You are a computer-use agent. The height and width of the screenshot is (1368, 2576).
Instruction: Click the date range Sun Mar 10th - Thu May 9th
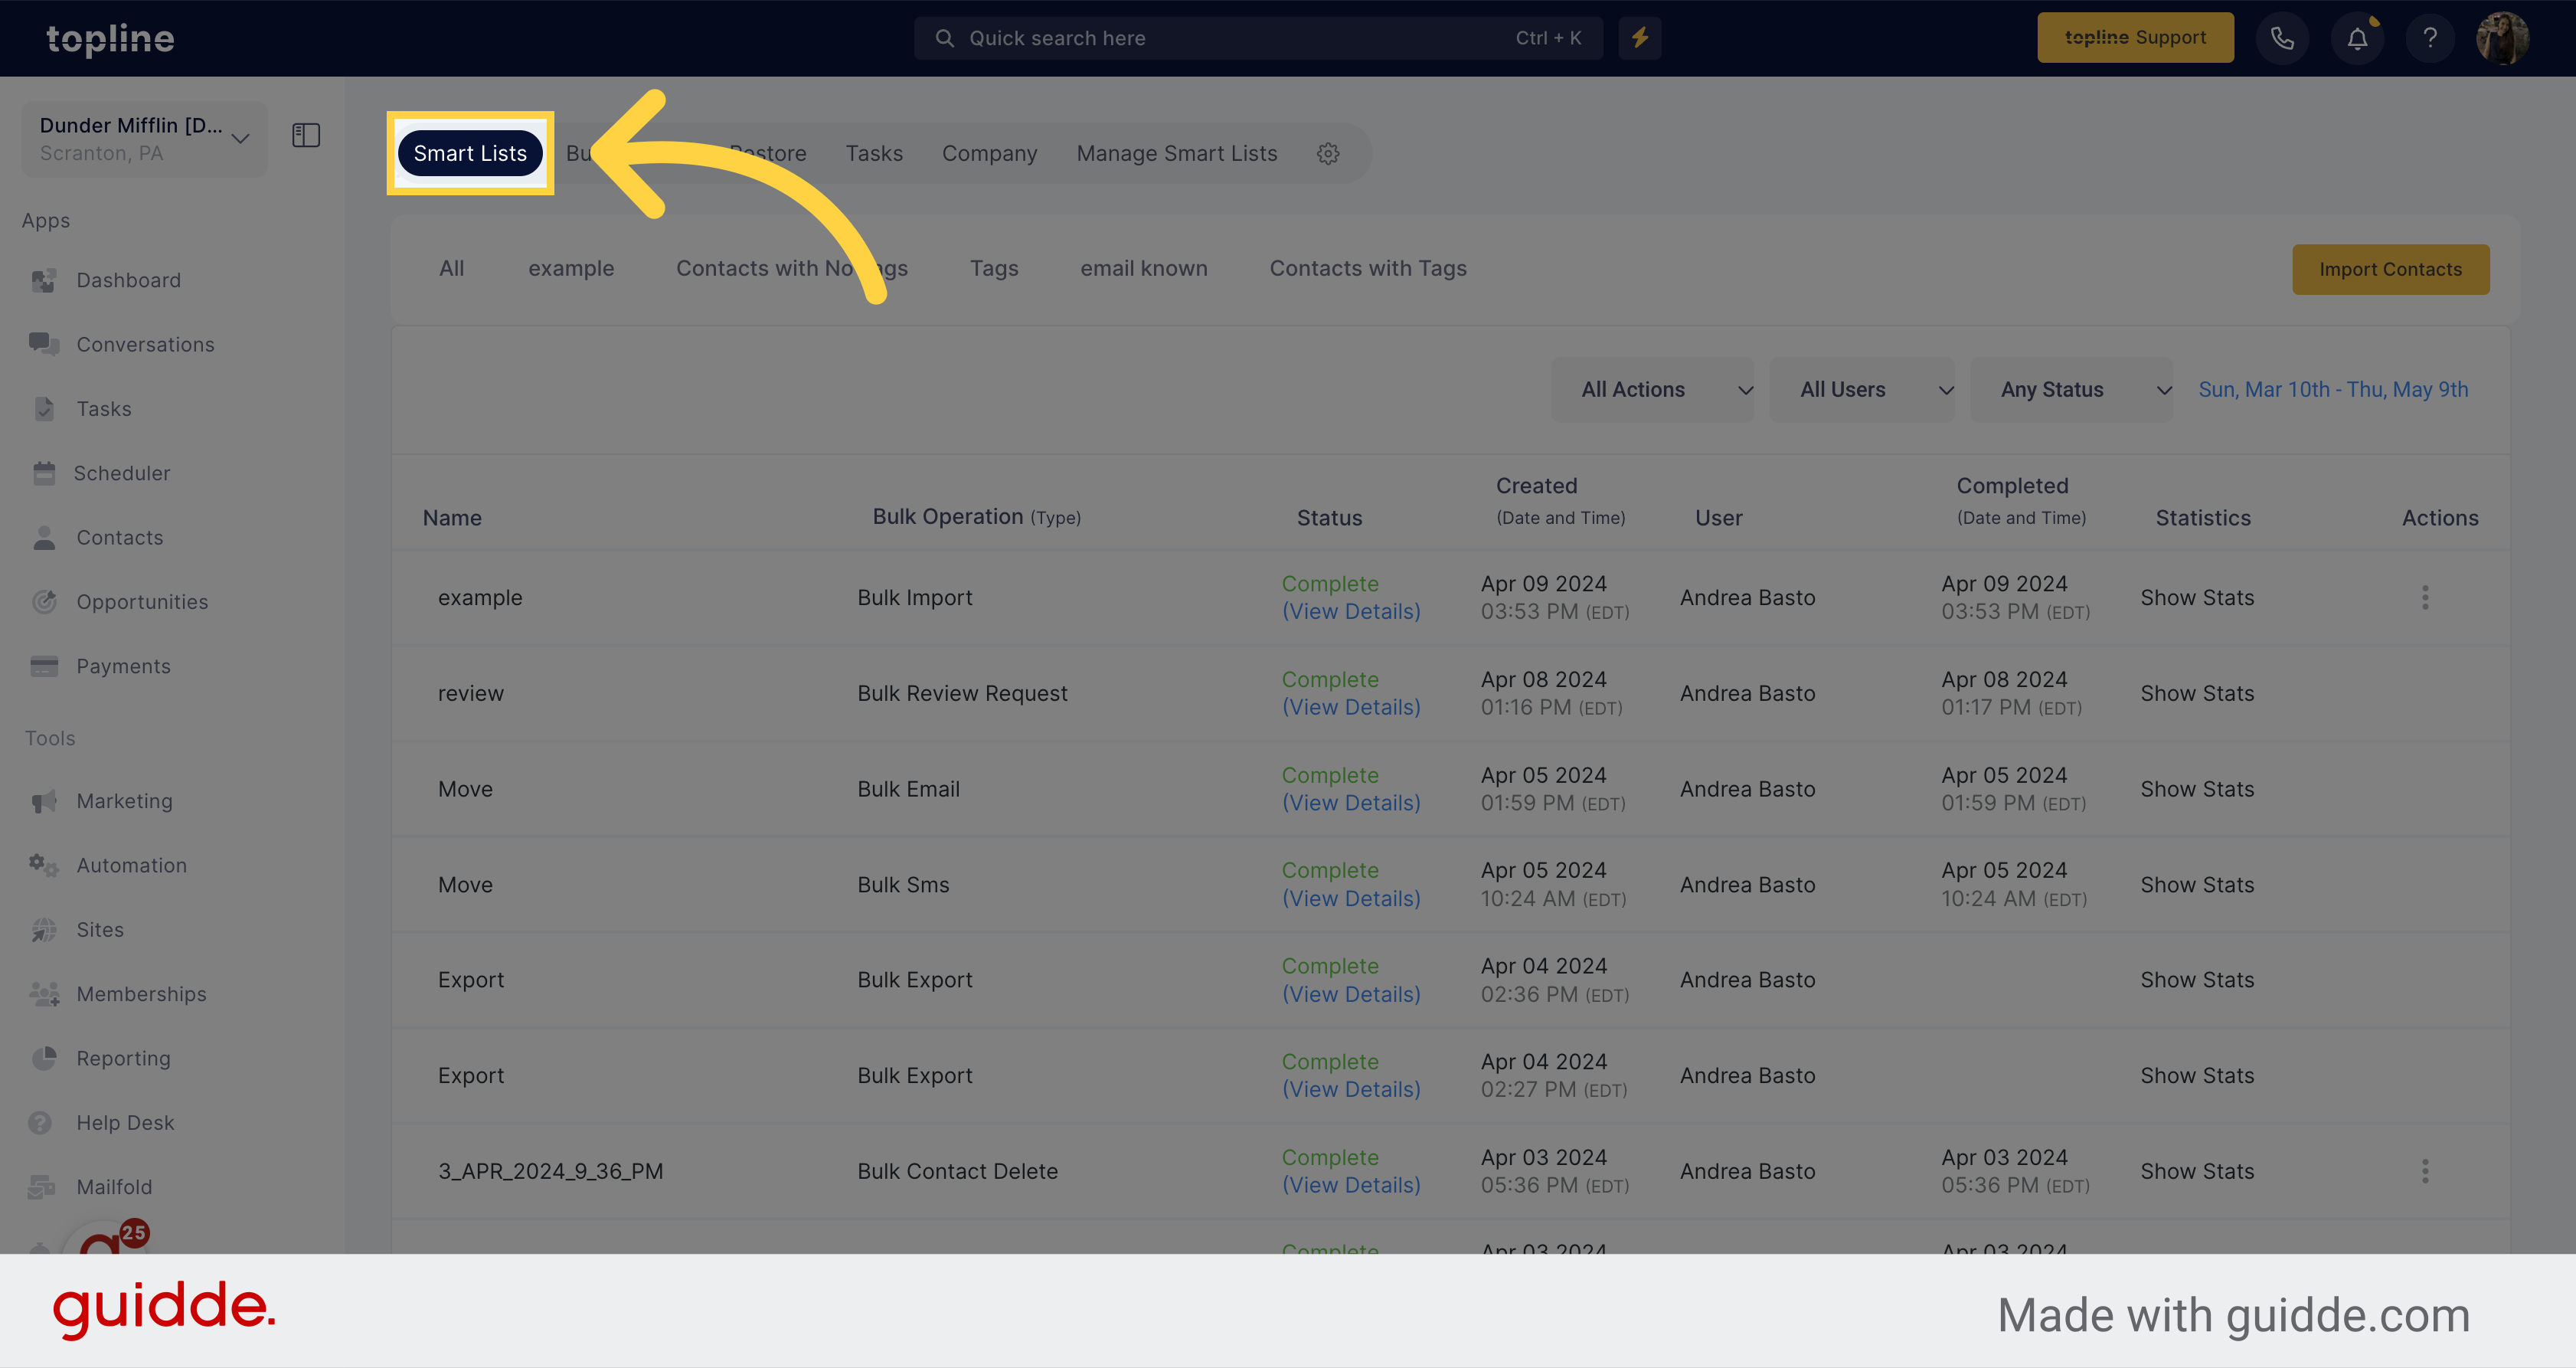(x=2334, y=388)
